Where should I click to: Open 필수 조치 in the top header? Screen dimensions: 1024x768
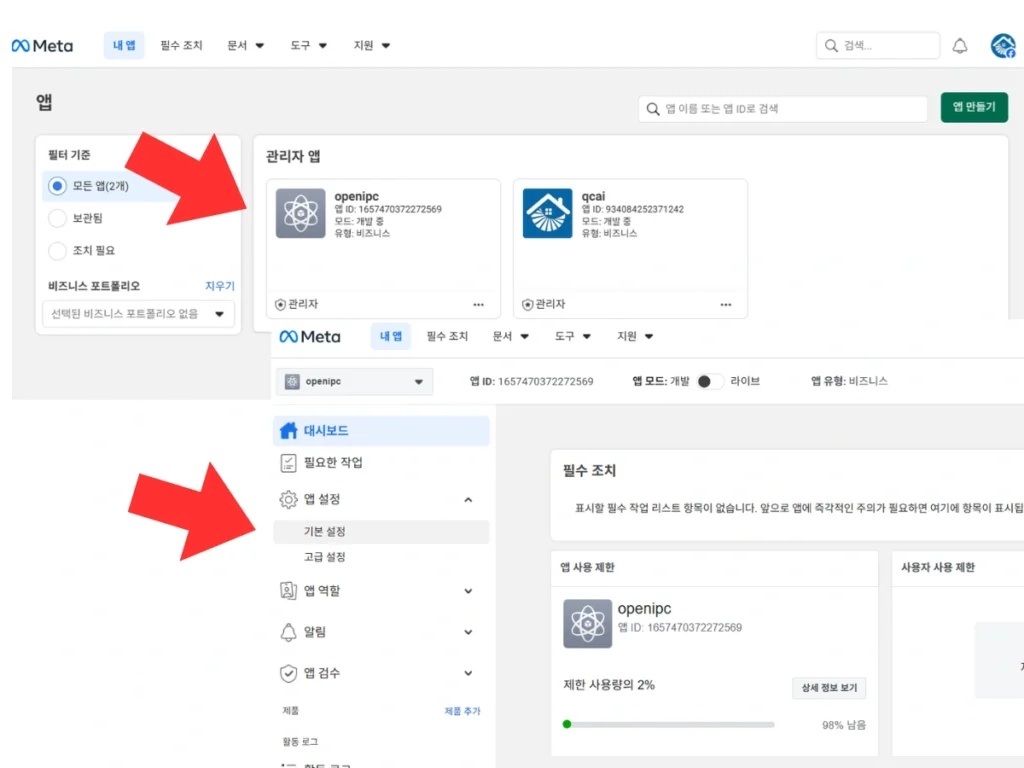(182, 46)
